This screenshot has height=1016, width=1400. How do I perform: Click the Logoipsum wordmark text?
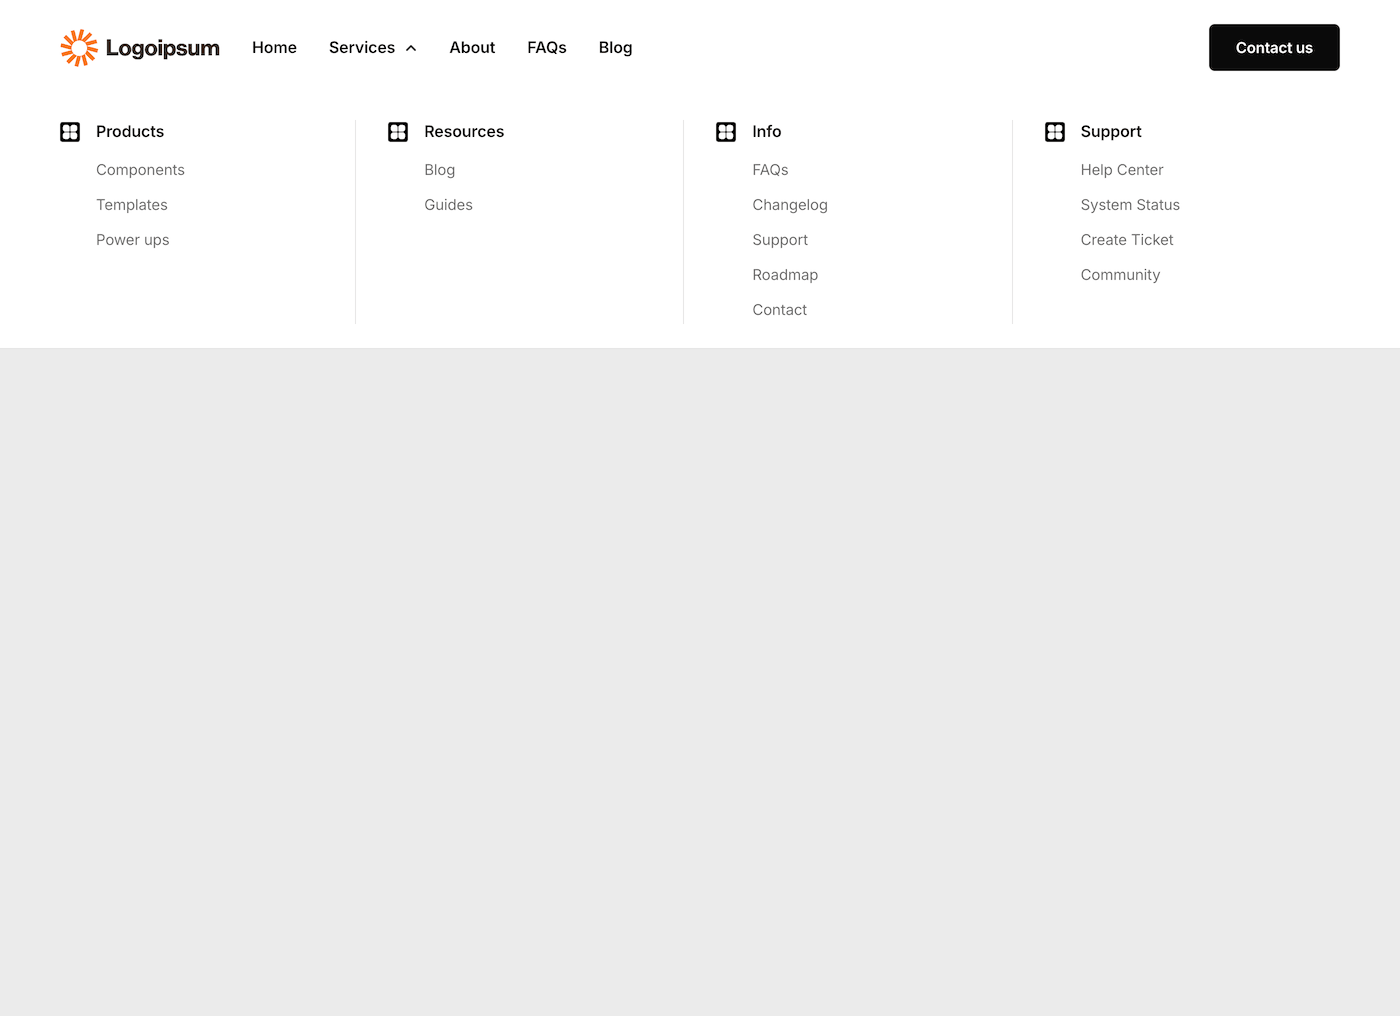click(163, 48)
